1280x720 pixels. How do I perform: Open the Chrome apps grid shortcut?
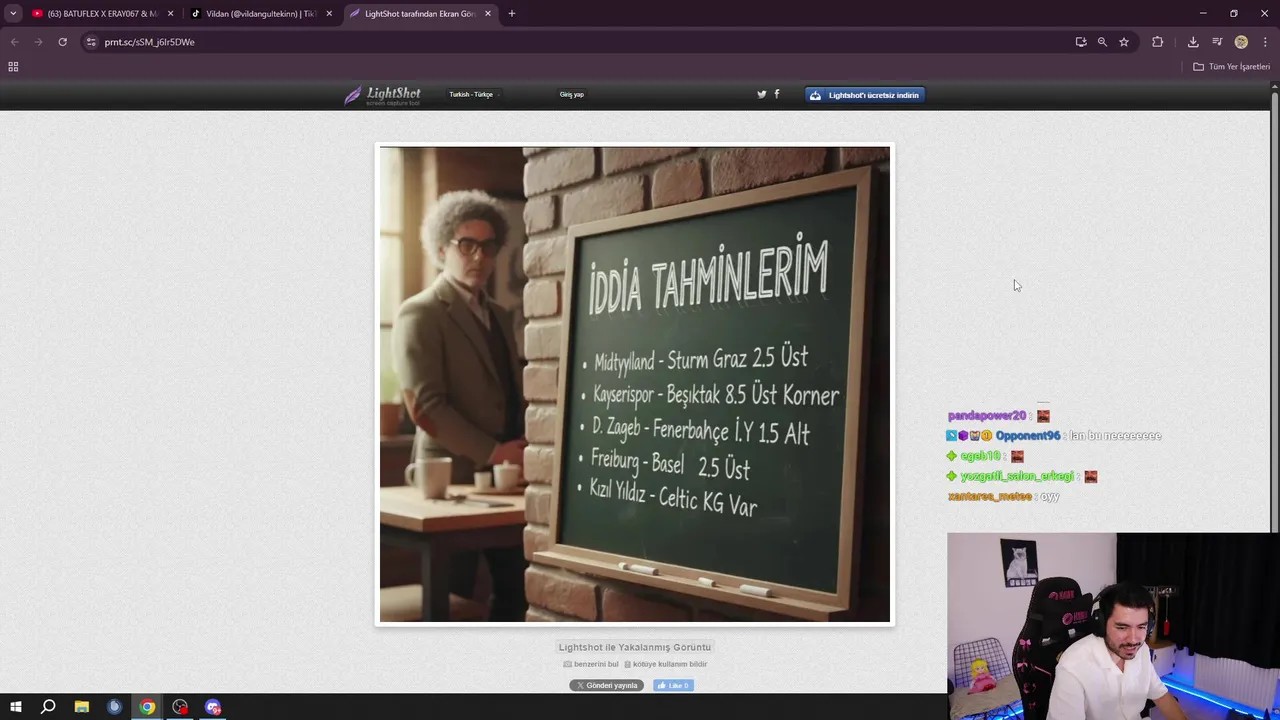click(x=13, y=67)
